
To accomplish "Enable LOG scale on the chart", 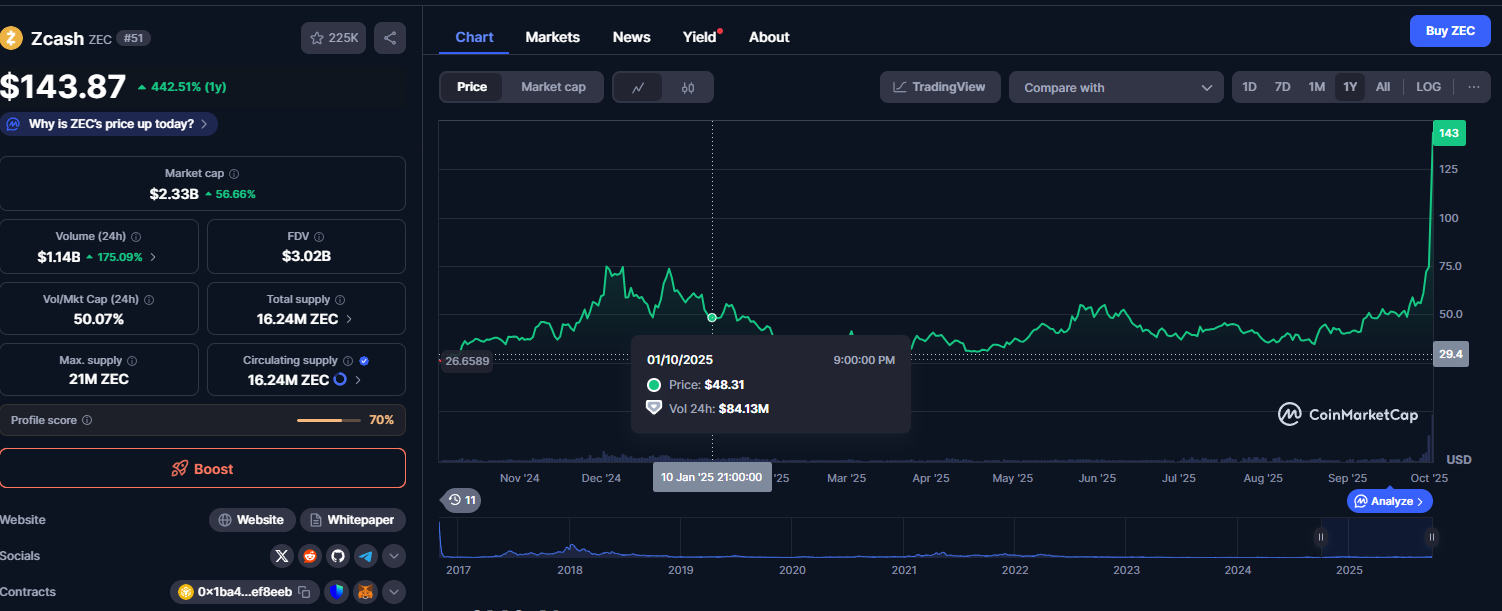I will [x=1428, y=87].
